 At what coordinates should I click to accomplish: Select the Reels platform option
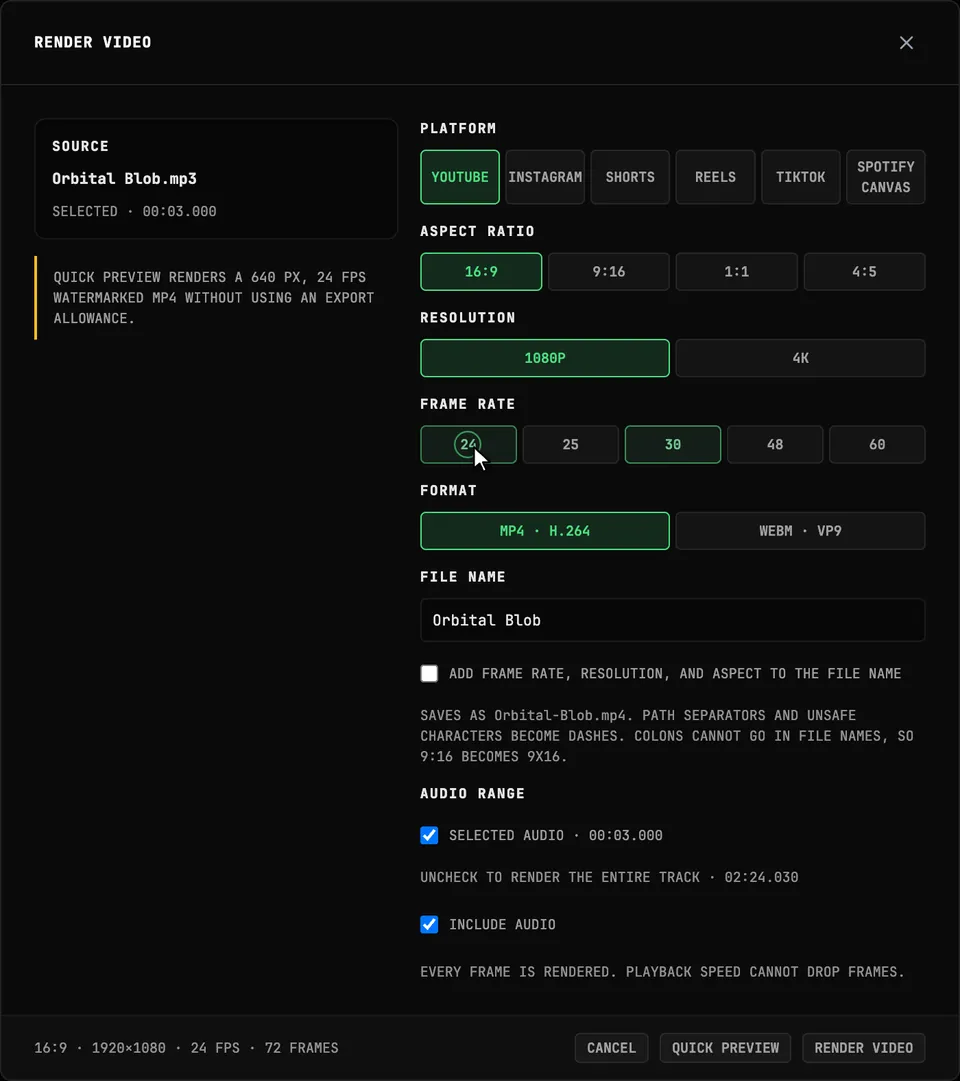tap(715, 177)
